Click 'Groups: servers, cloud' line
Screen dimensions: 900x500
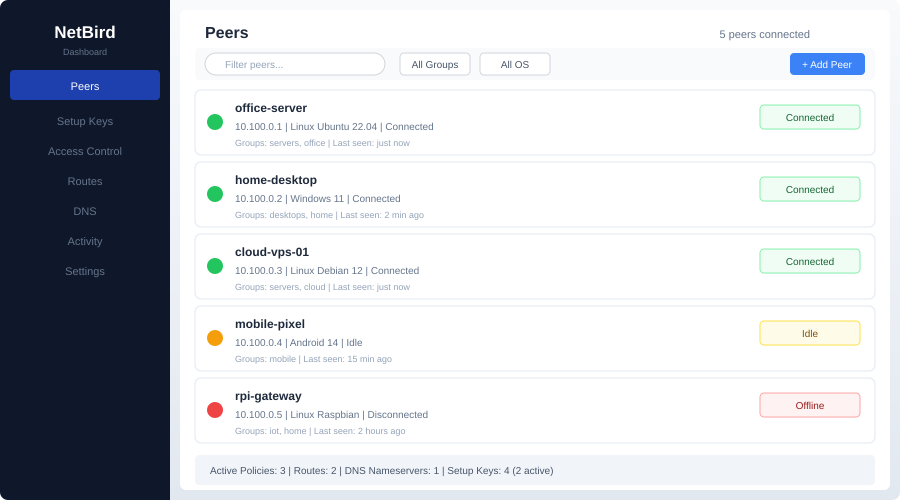[322, 287]
